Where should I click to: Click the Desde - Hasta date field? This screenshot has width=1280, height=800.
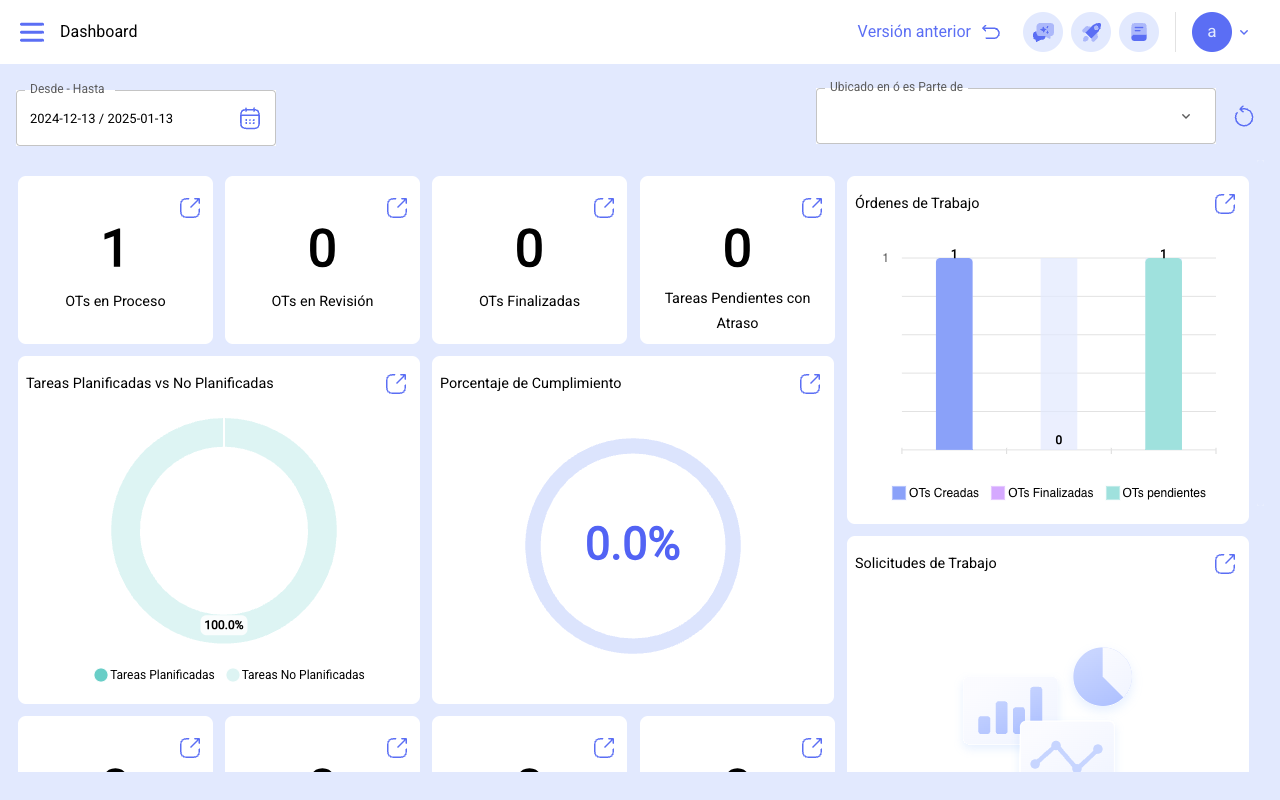146,118
